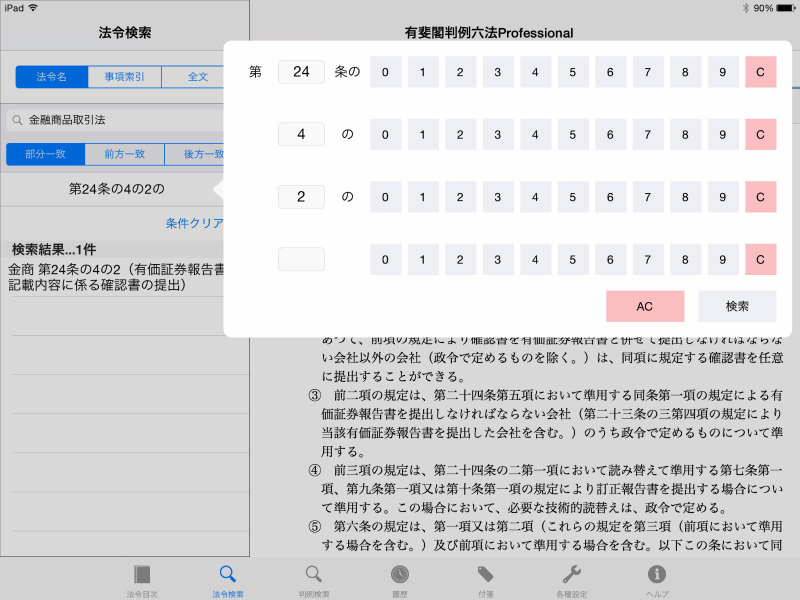Image resolution: width=800 pixels, height=600 pixels.
Task: Open the 履歴 clock icon
Action: (x=399, y=574)
